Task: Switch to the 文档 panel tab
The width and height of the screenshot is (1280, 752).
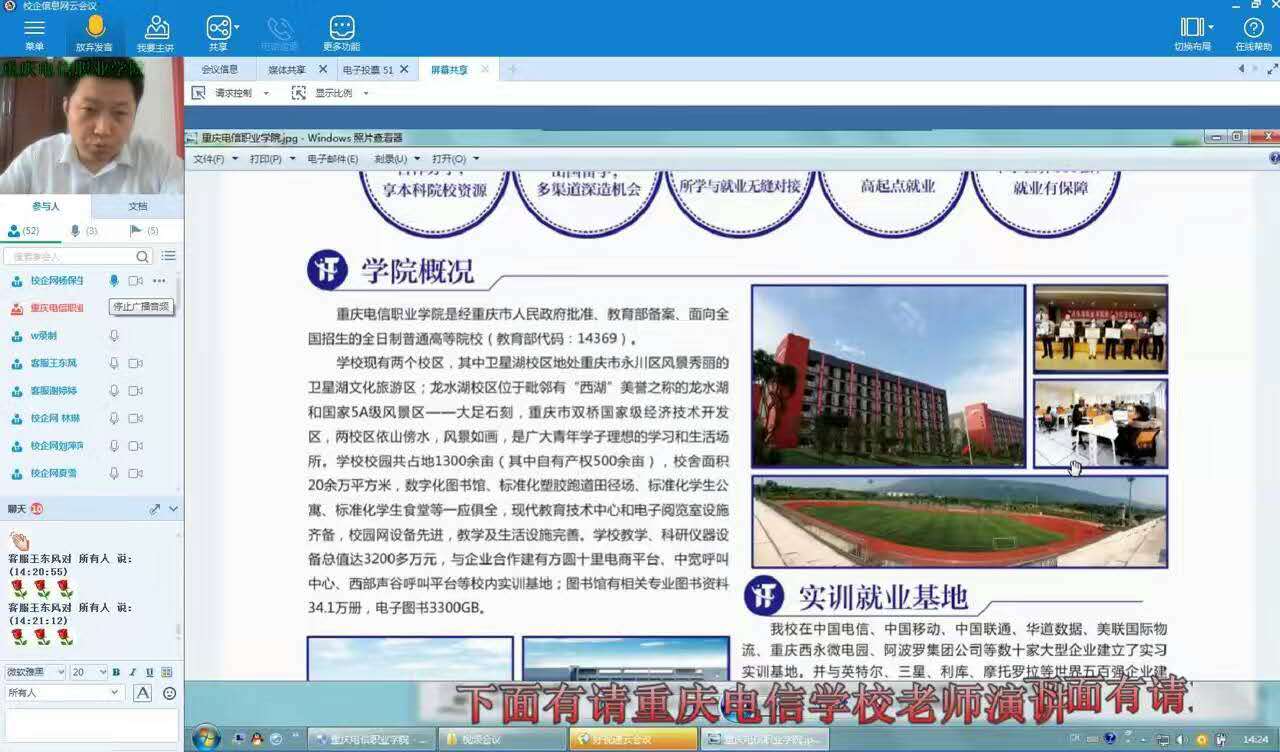Action: [138, 206]
